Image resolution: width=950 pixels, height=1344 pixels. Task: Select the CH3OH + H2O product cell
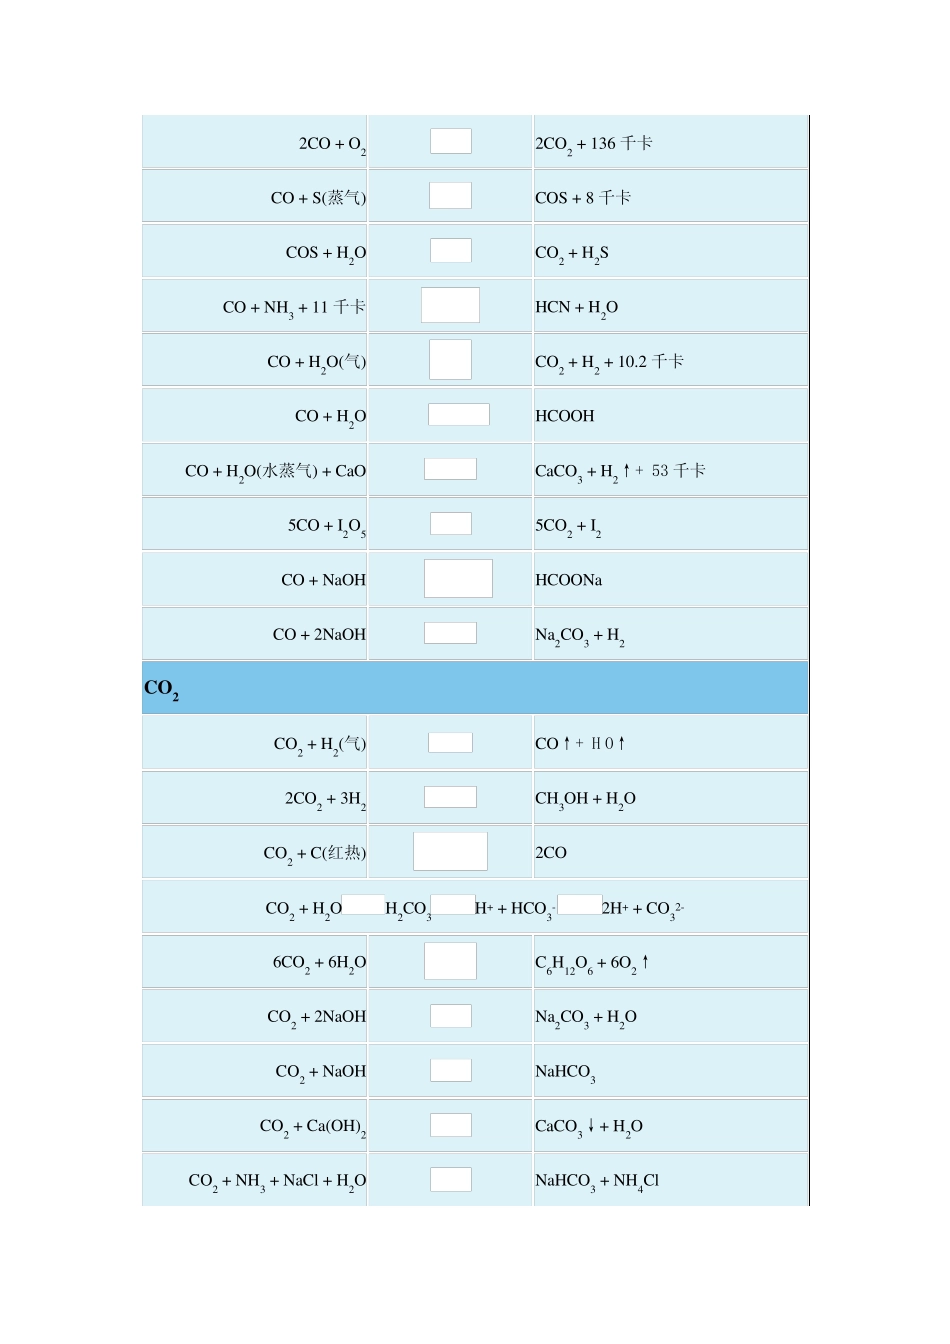[670, 798]
